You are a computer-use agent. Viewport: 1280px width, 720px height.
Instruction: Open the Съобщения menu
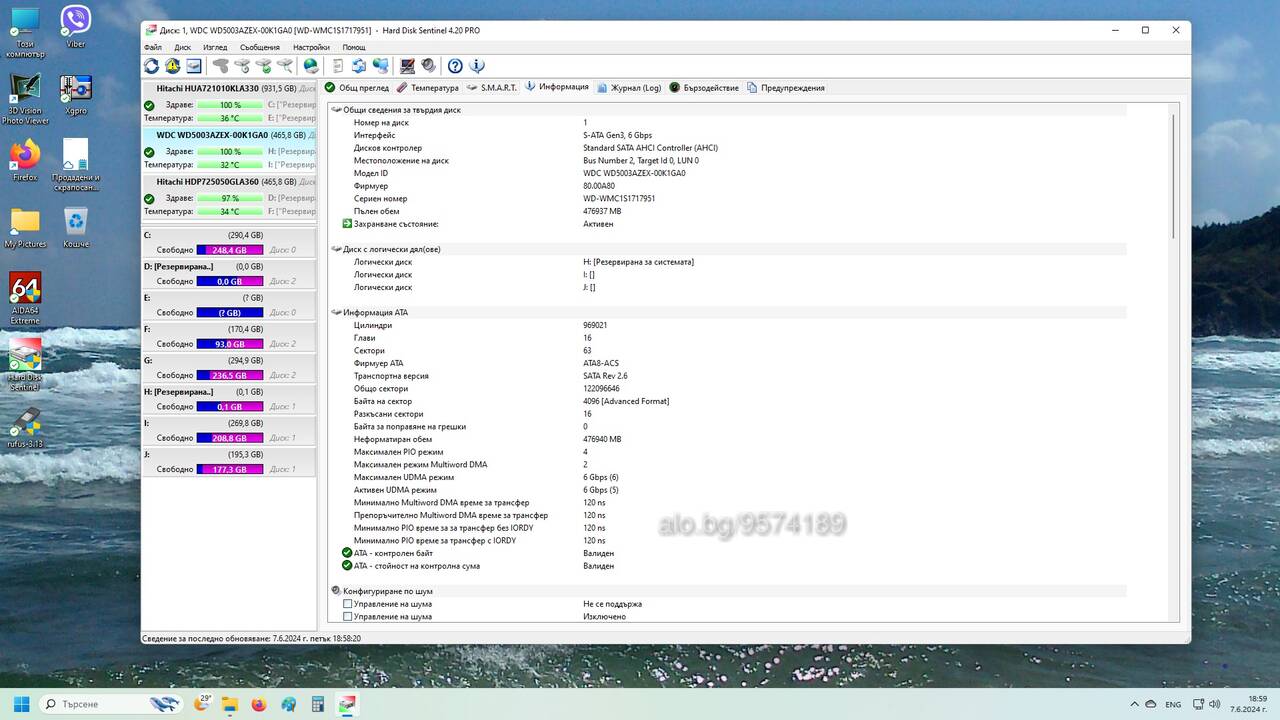(x=260, y=47)
